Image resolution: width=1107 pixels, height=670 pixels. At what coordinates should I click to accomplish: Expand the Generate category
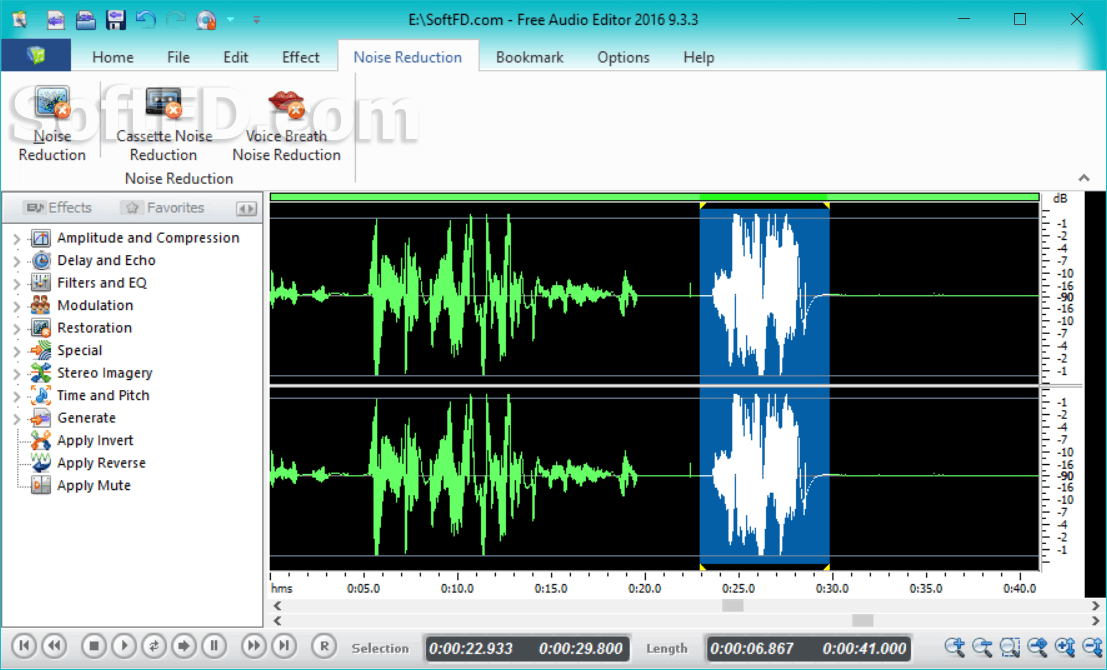coord(17,419)
